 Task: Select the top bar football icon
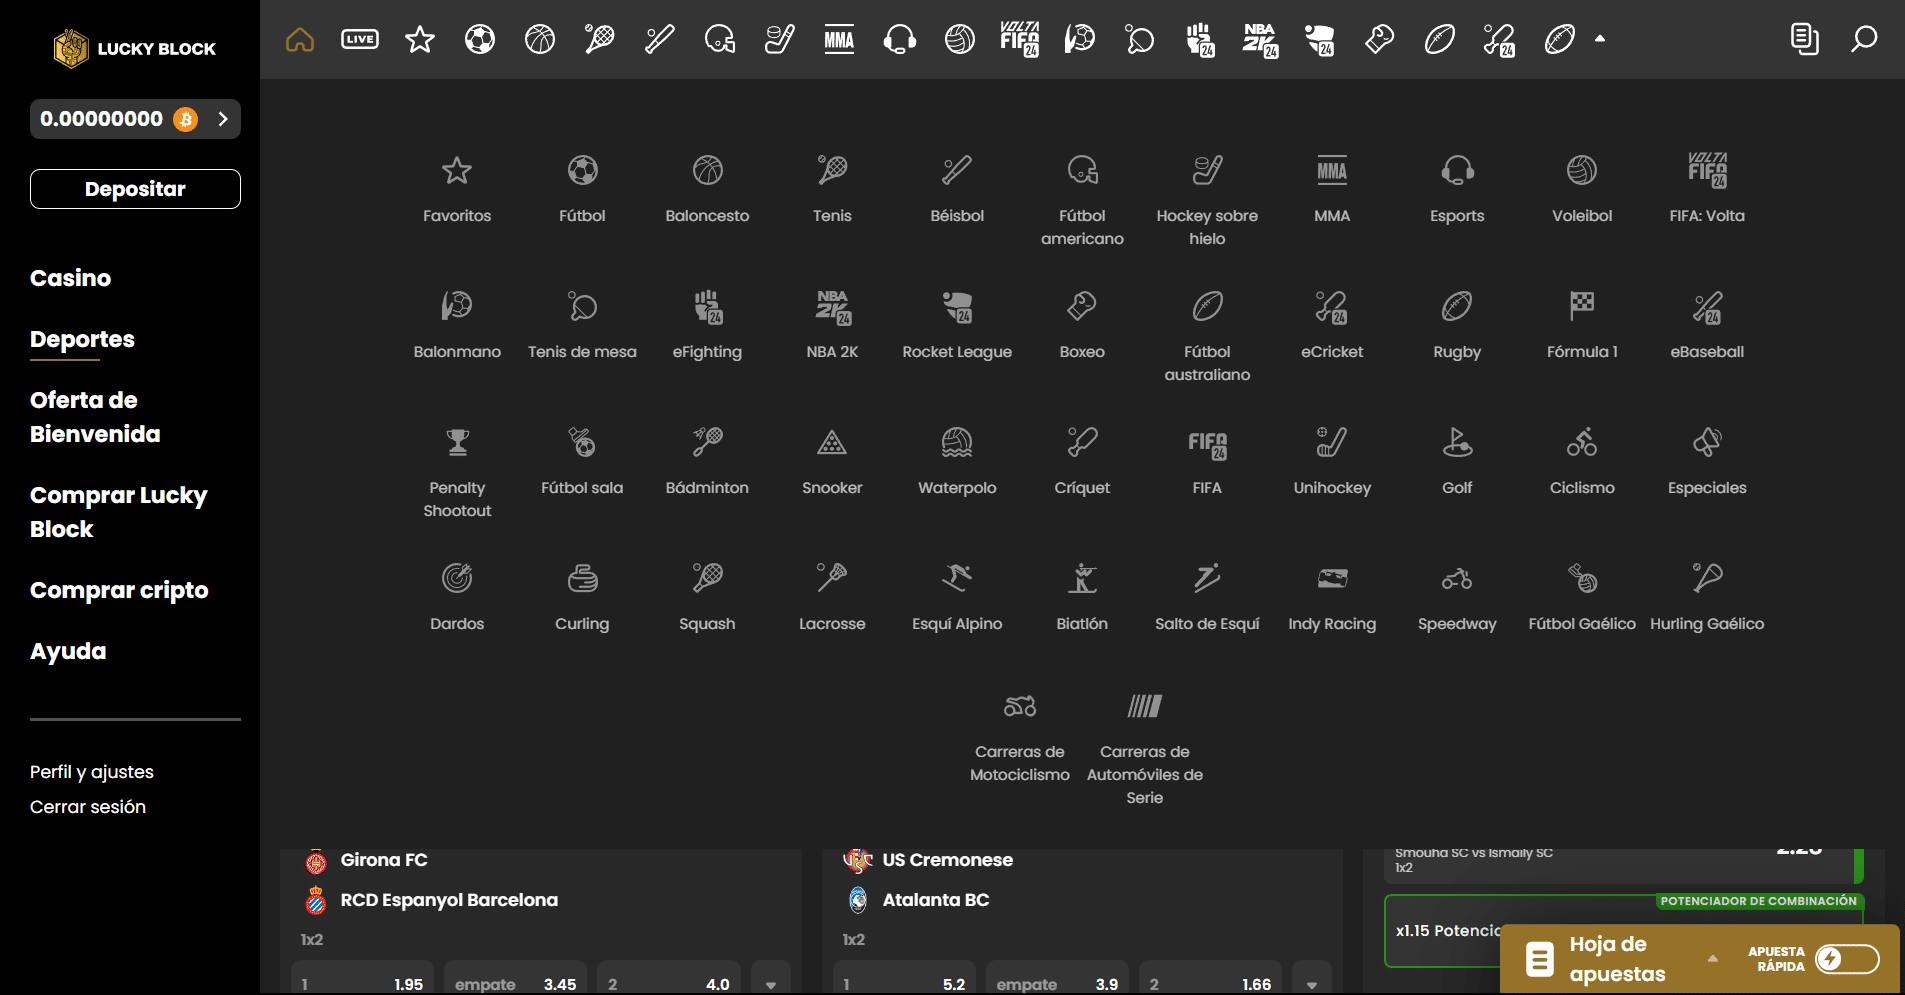pos(480,39)
